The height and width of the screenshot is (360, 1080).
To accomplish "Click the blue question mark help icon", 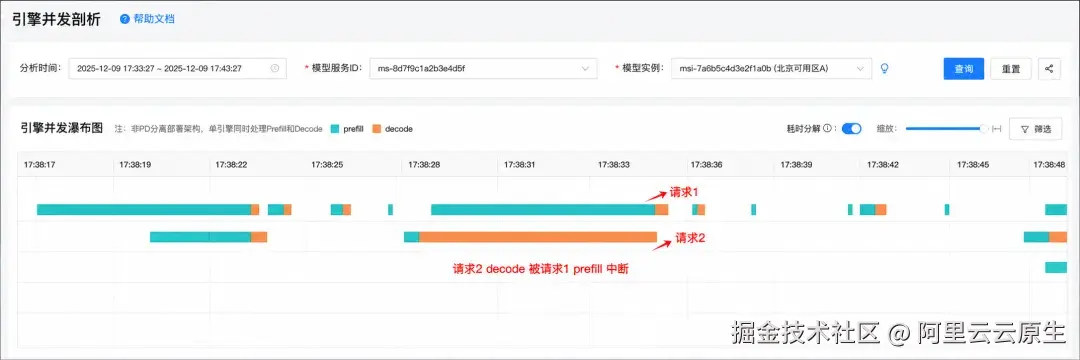I will point(125,19).
